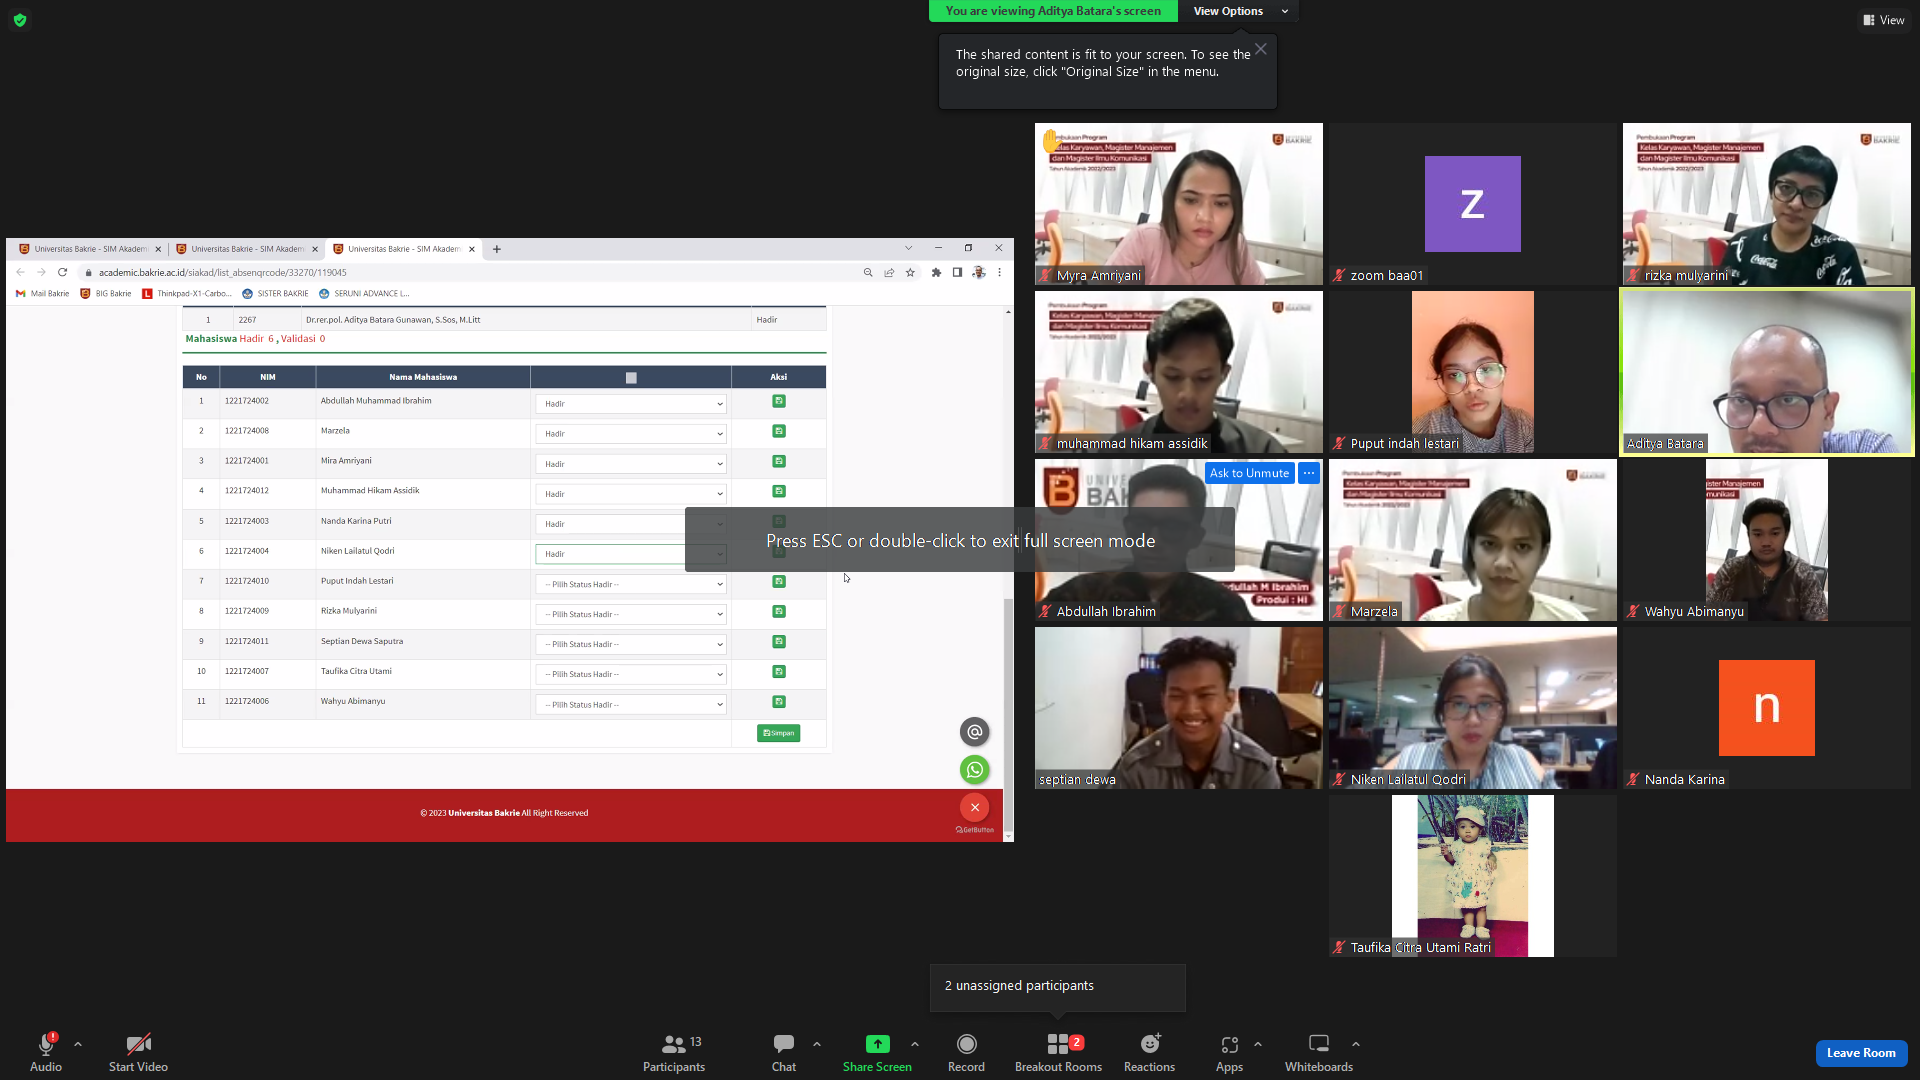The image size is (1920, 1080).
Task: Select Myra Amriyani's video thumbnail
Action: [1179, 204]
